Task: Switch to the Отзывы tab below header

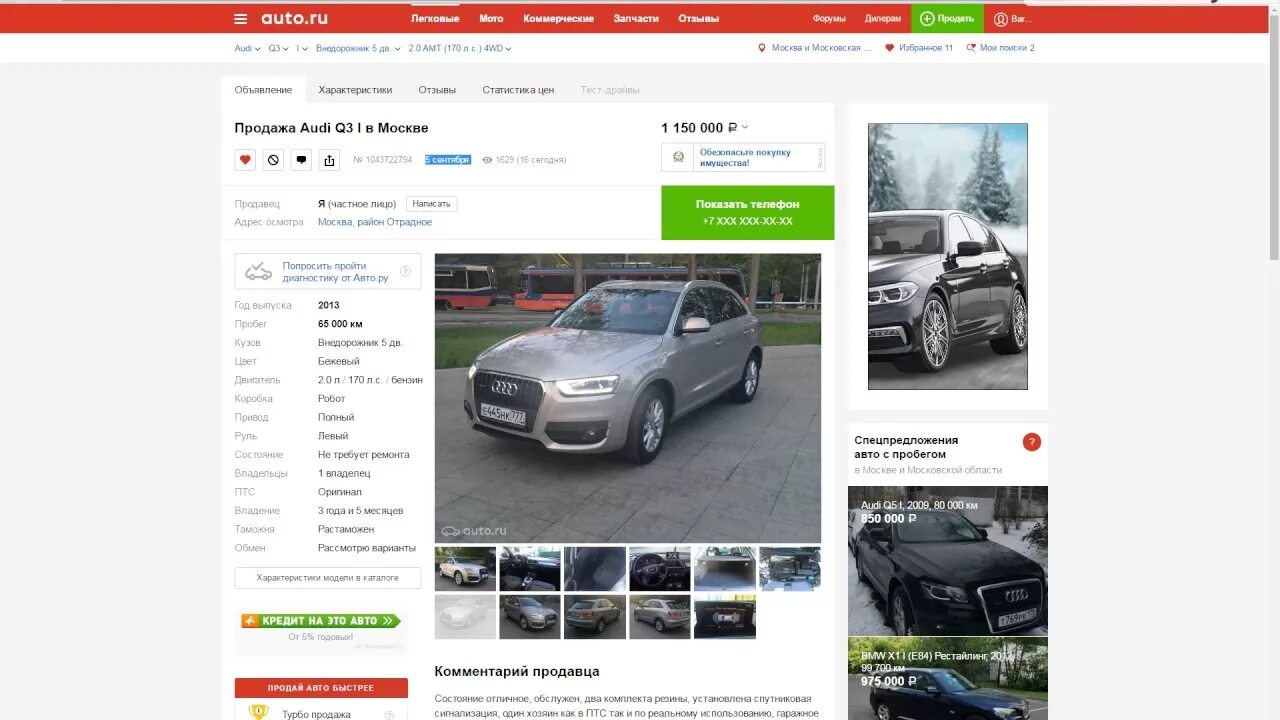Action: (437, 90)
